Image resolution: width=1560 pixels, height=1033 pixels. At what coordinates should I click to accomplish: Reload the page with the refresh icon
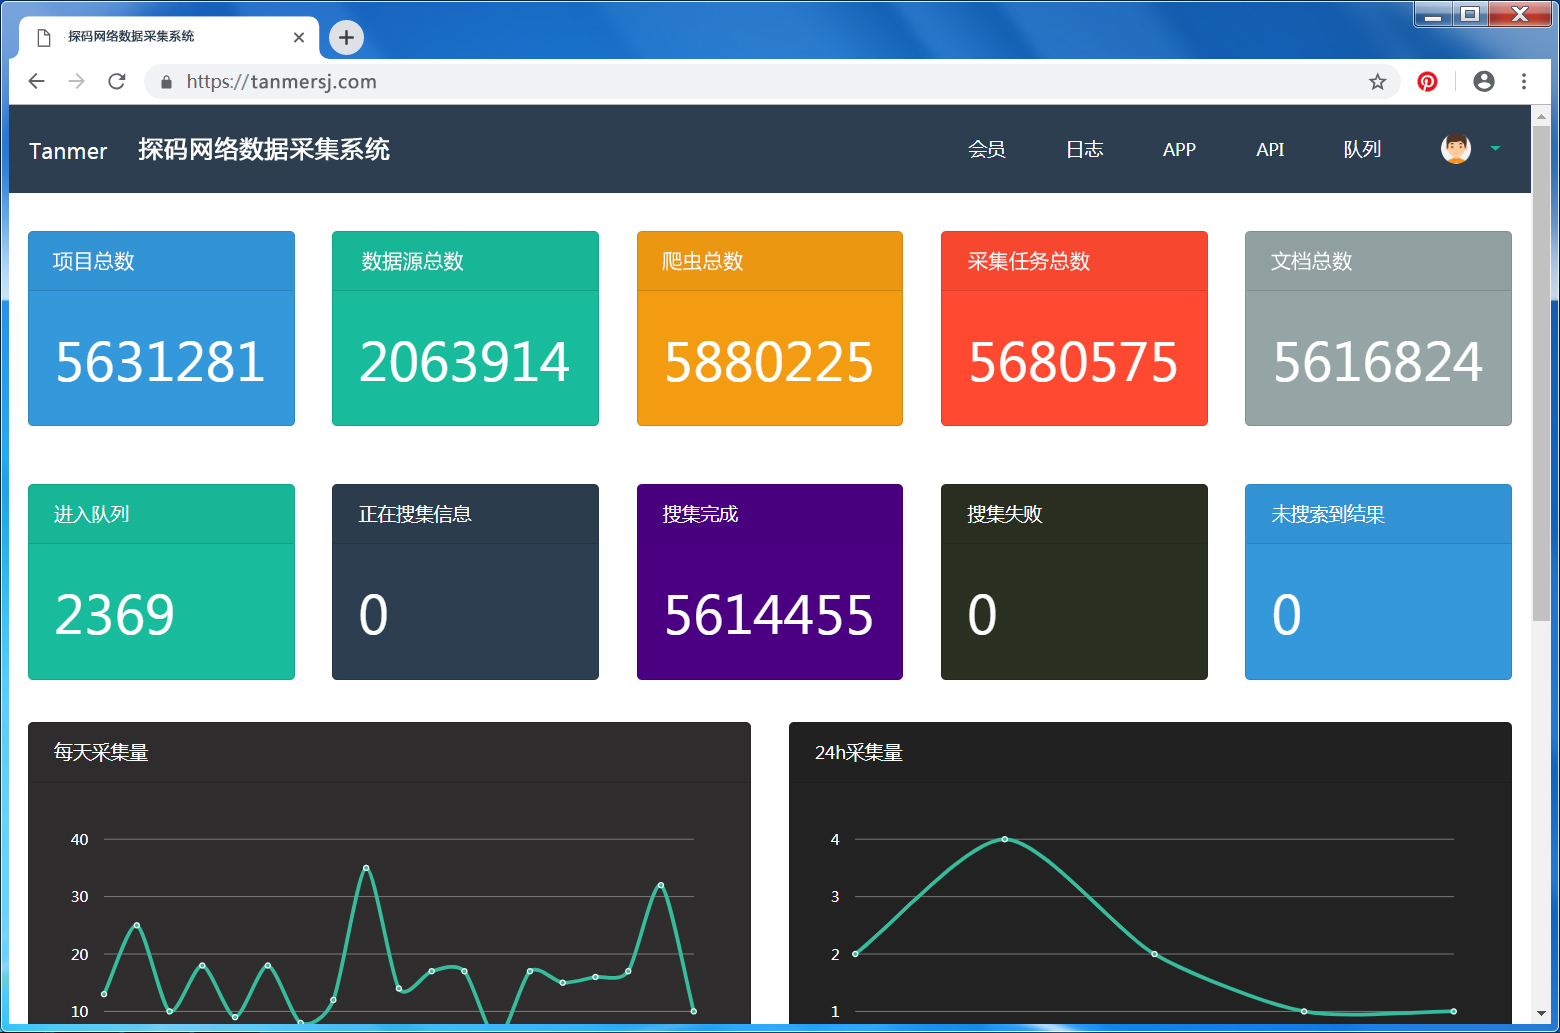[117, 81]
